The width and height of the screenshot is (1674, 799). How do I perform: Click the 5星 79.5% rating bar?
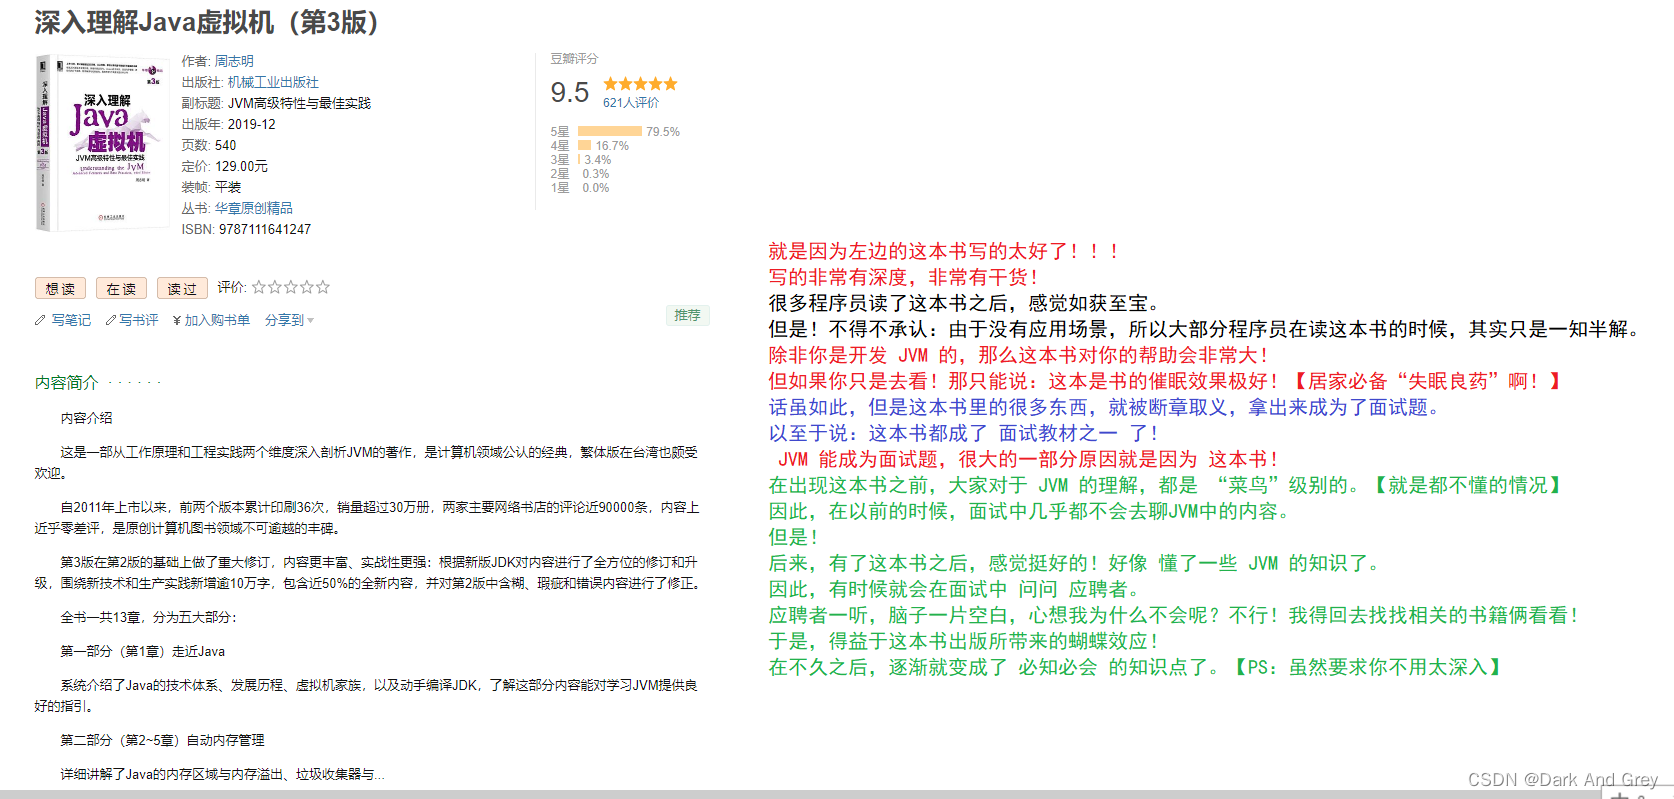[610, 131]
